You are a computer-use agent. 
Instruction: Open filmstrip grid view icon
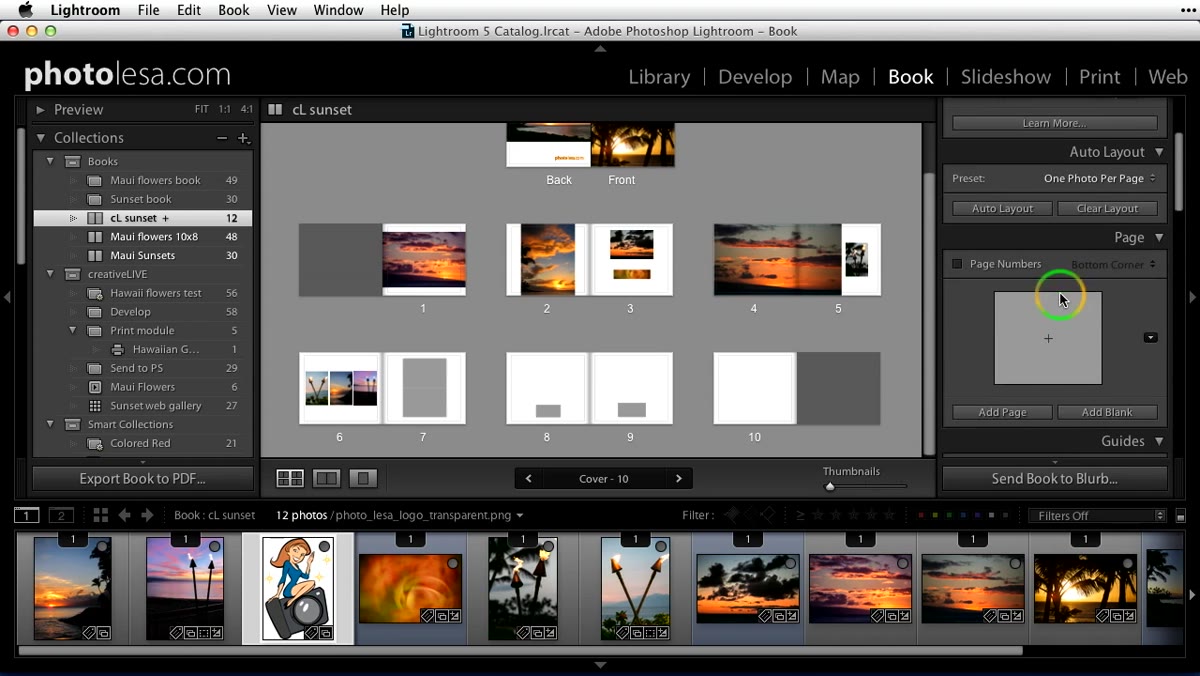(x=100, y=516)
